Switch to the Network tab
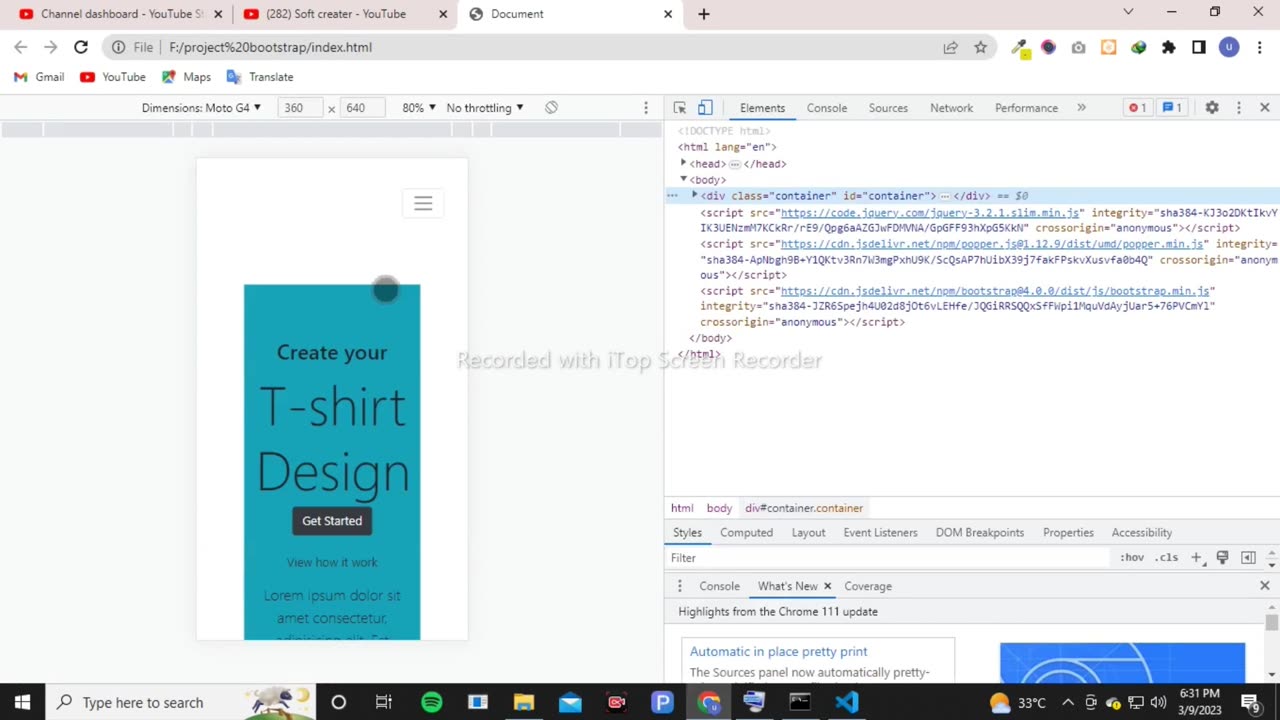 click(951, 108)
